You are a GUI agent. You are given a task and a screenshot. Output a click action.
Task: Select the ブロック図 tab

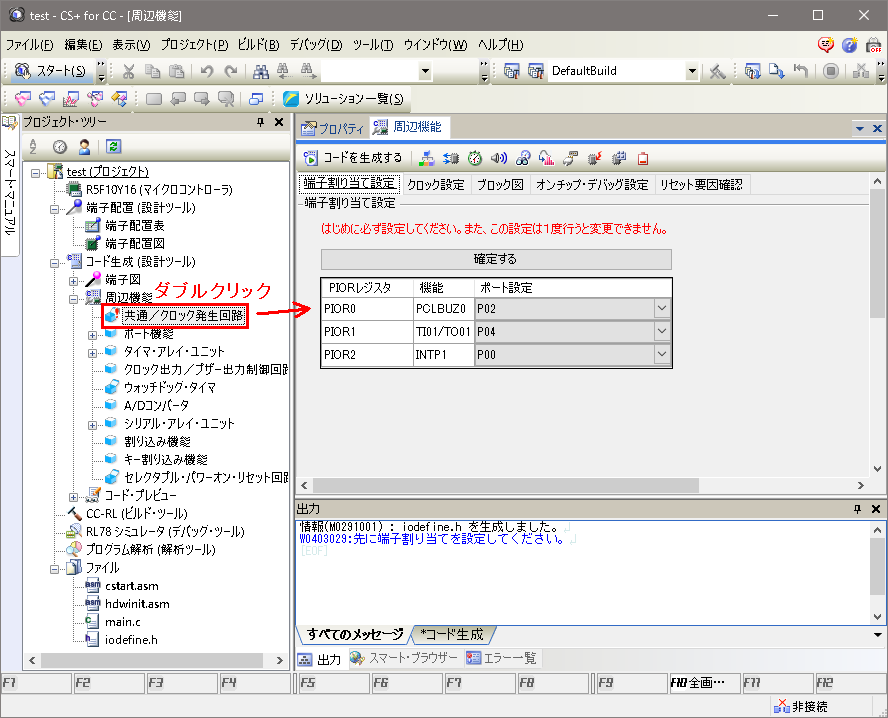tap(500, 185)
